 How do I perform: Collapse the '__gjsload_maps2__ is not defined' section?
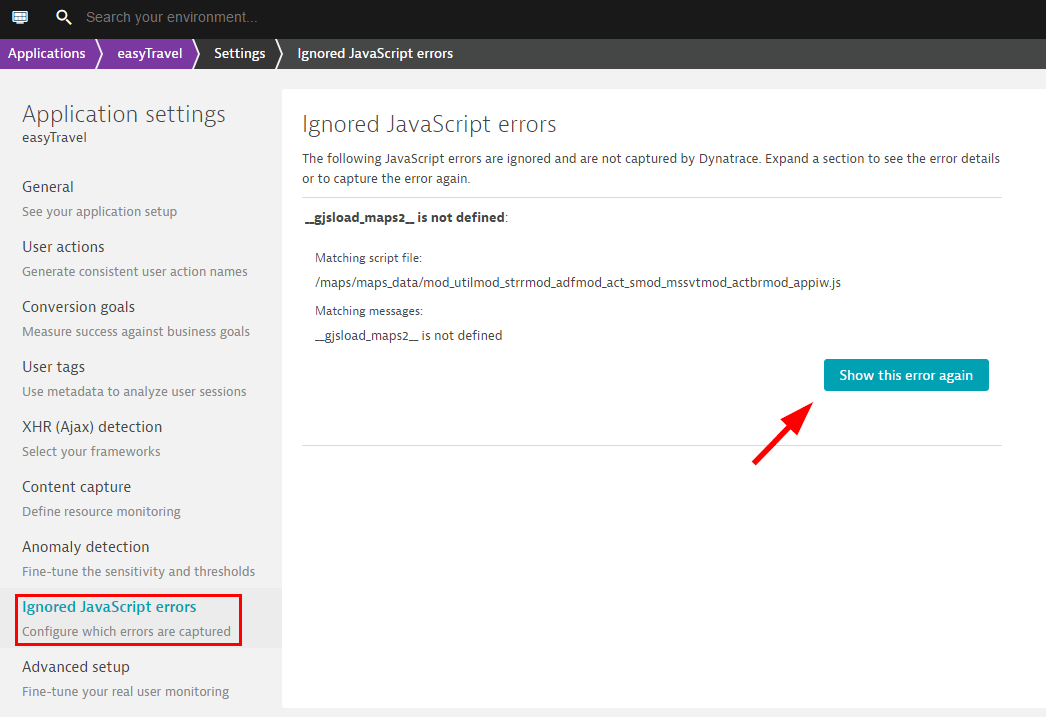(x=405, y=217)
